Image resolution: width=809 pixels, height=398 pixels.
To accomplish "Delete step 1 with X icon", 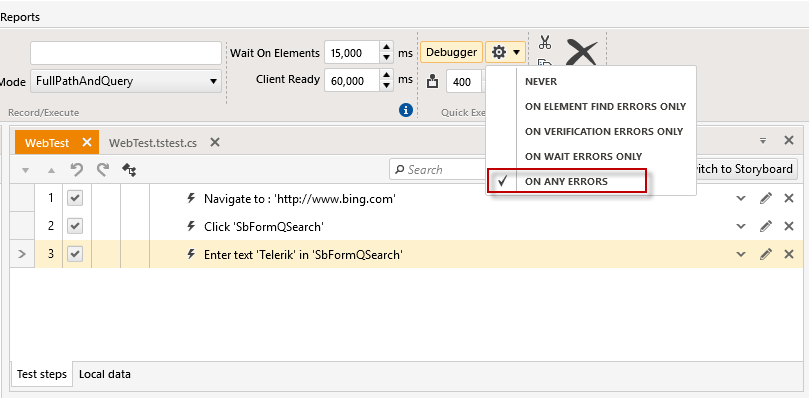I will click(x=788, y=198).
